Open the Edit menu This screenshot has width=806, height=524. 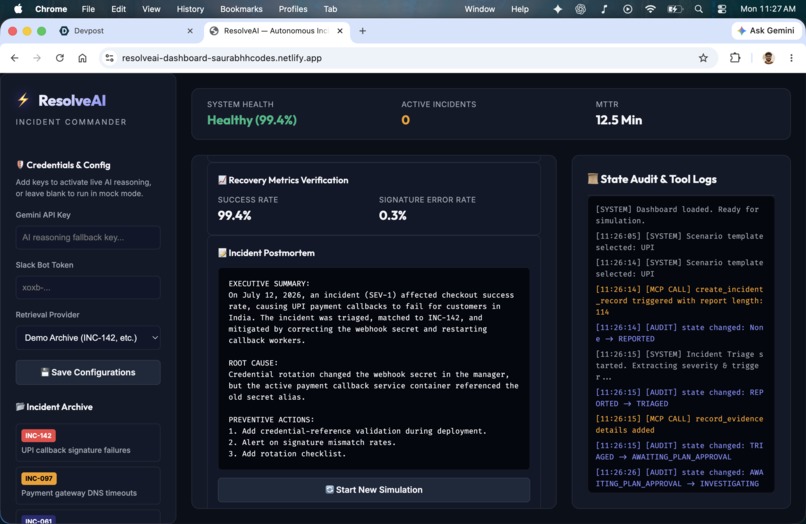[x=118, y=9]
